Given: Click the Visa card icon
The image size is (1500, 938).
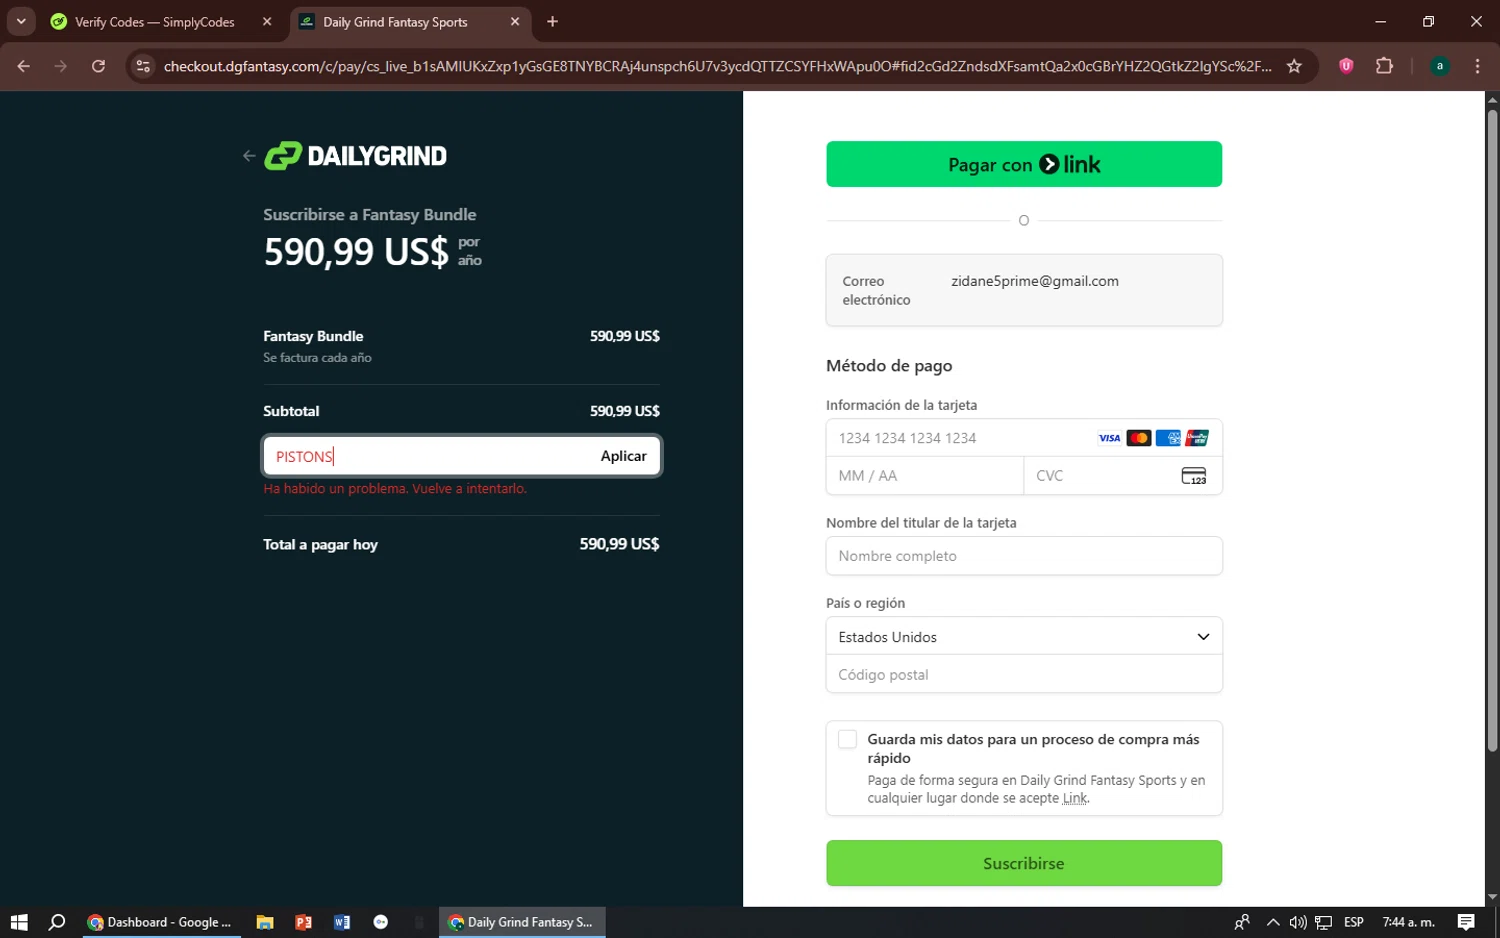Looking at the screenshot, I should coord(1109,438).
